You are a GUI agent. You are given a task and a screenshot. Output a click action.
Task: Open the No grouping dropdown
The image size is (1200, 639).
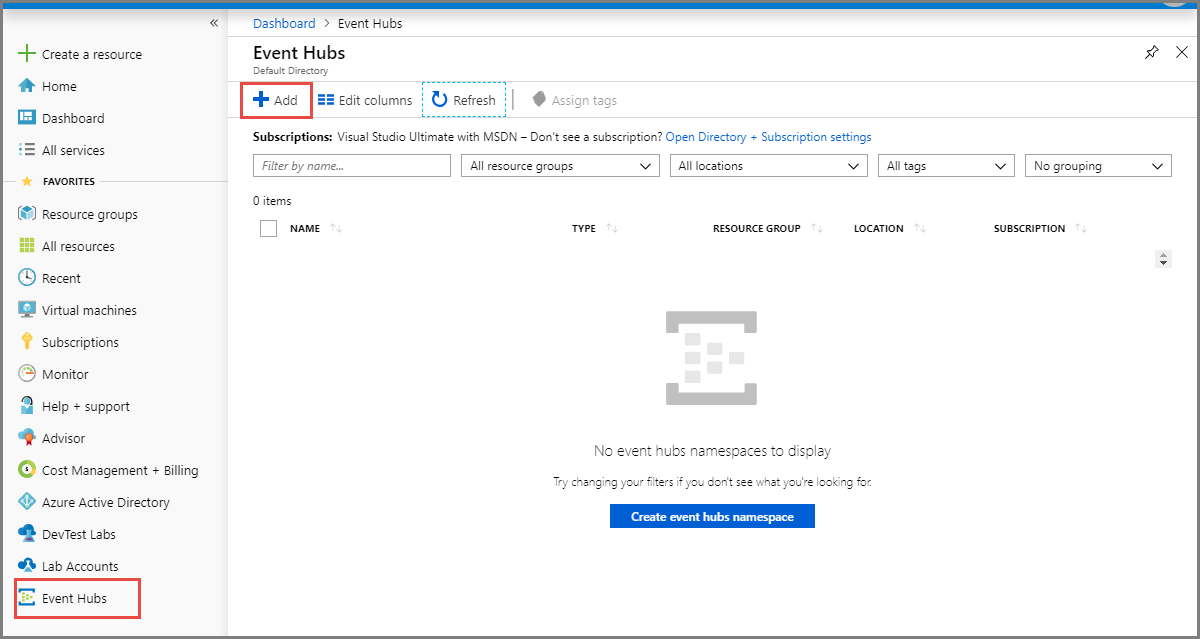[x=1098, y=166]
